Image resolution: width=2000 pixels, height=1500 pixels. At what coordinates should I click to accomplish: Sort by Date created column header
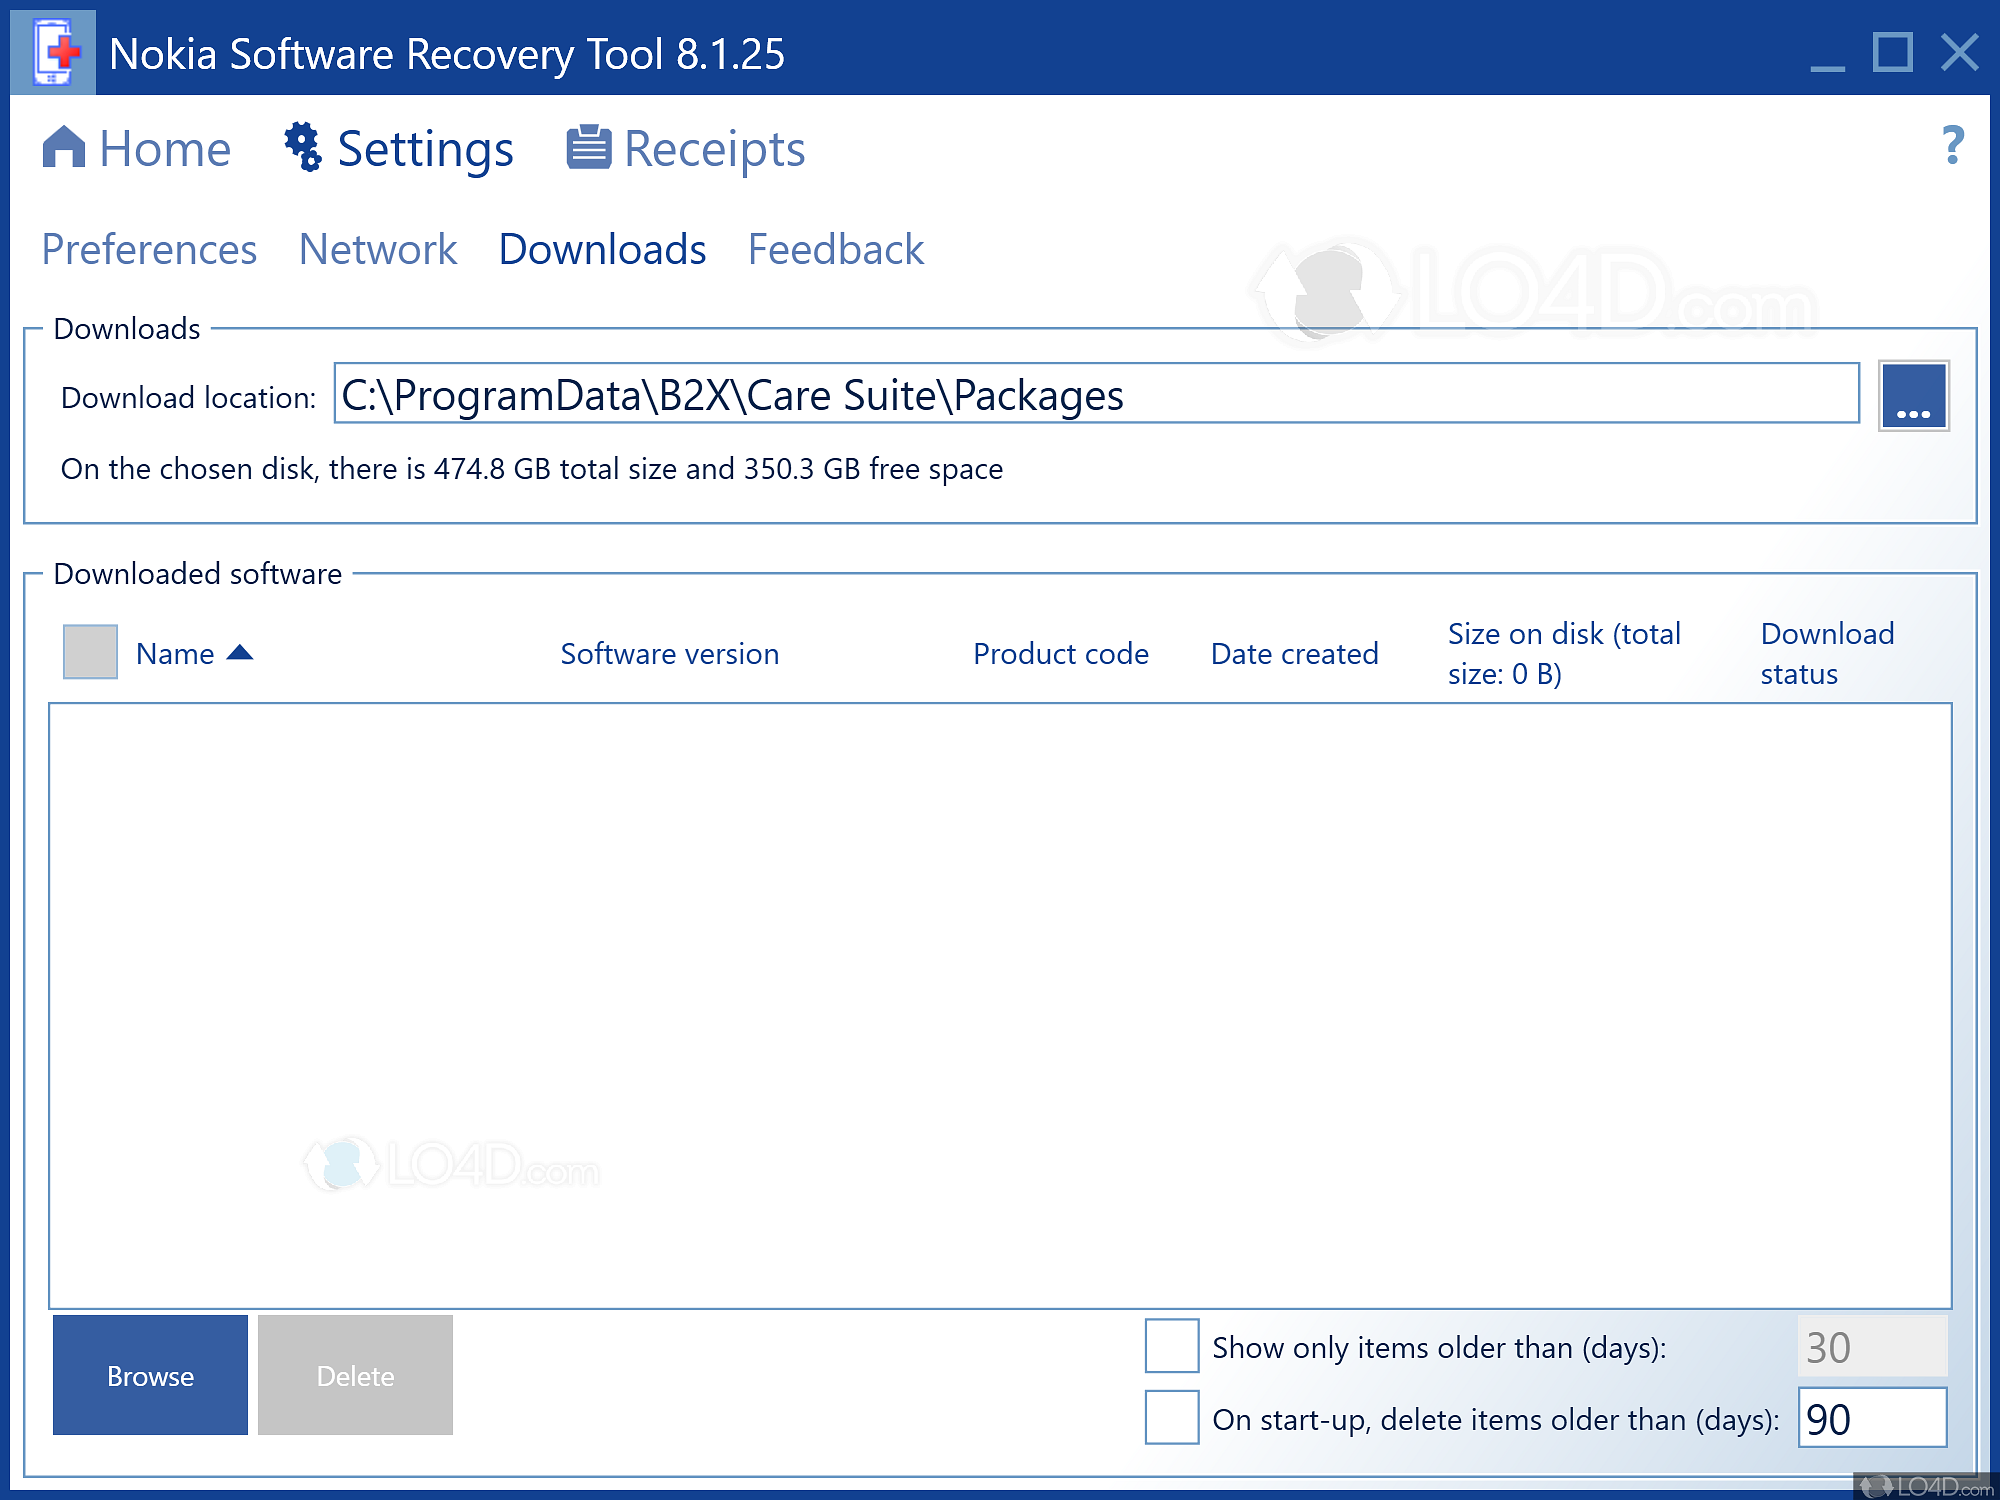tap(1294, 654)
